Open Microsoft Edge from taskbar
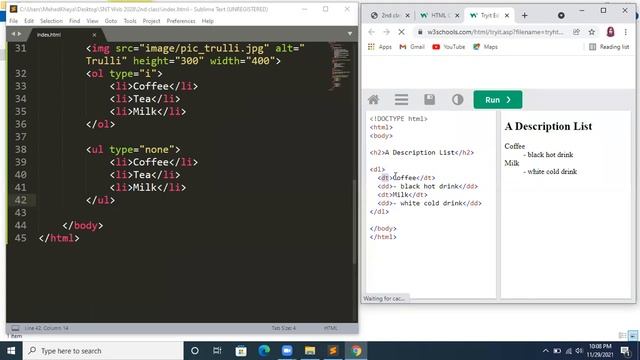Screen dimensions: 640x360 pos(264,351)
